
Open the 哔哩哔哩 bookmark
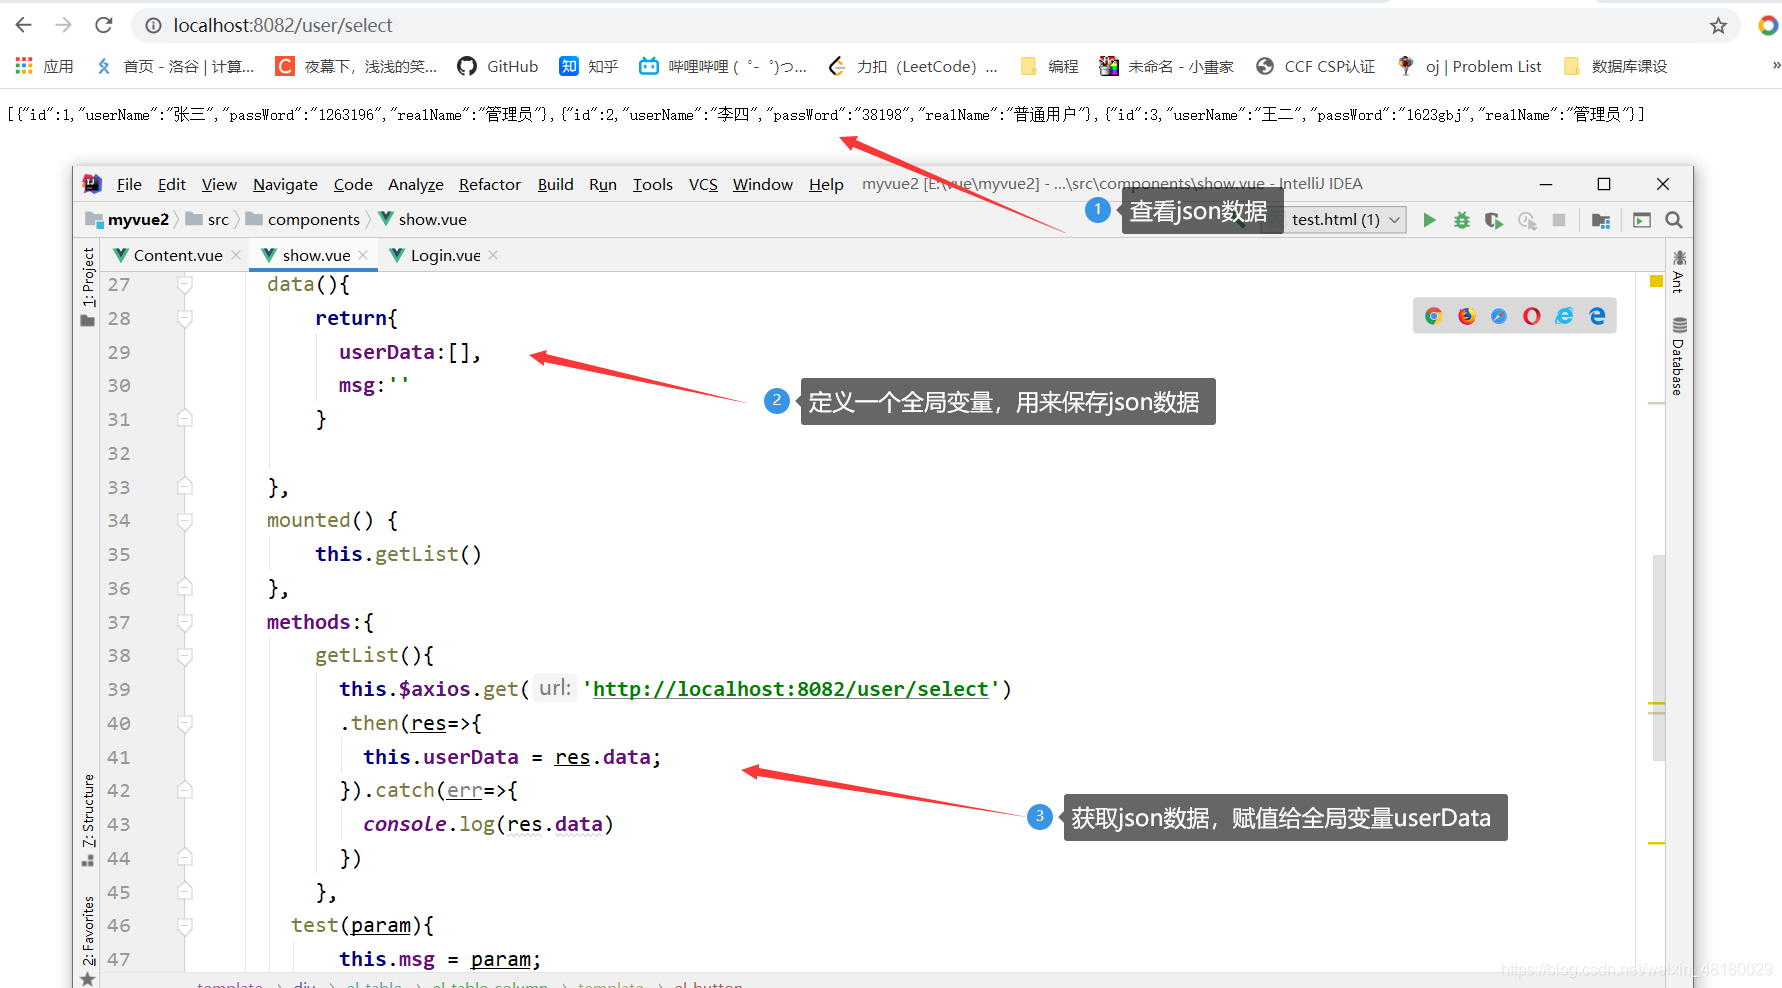click(723, 66)
